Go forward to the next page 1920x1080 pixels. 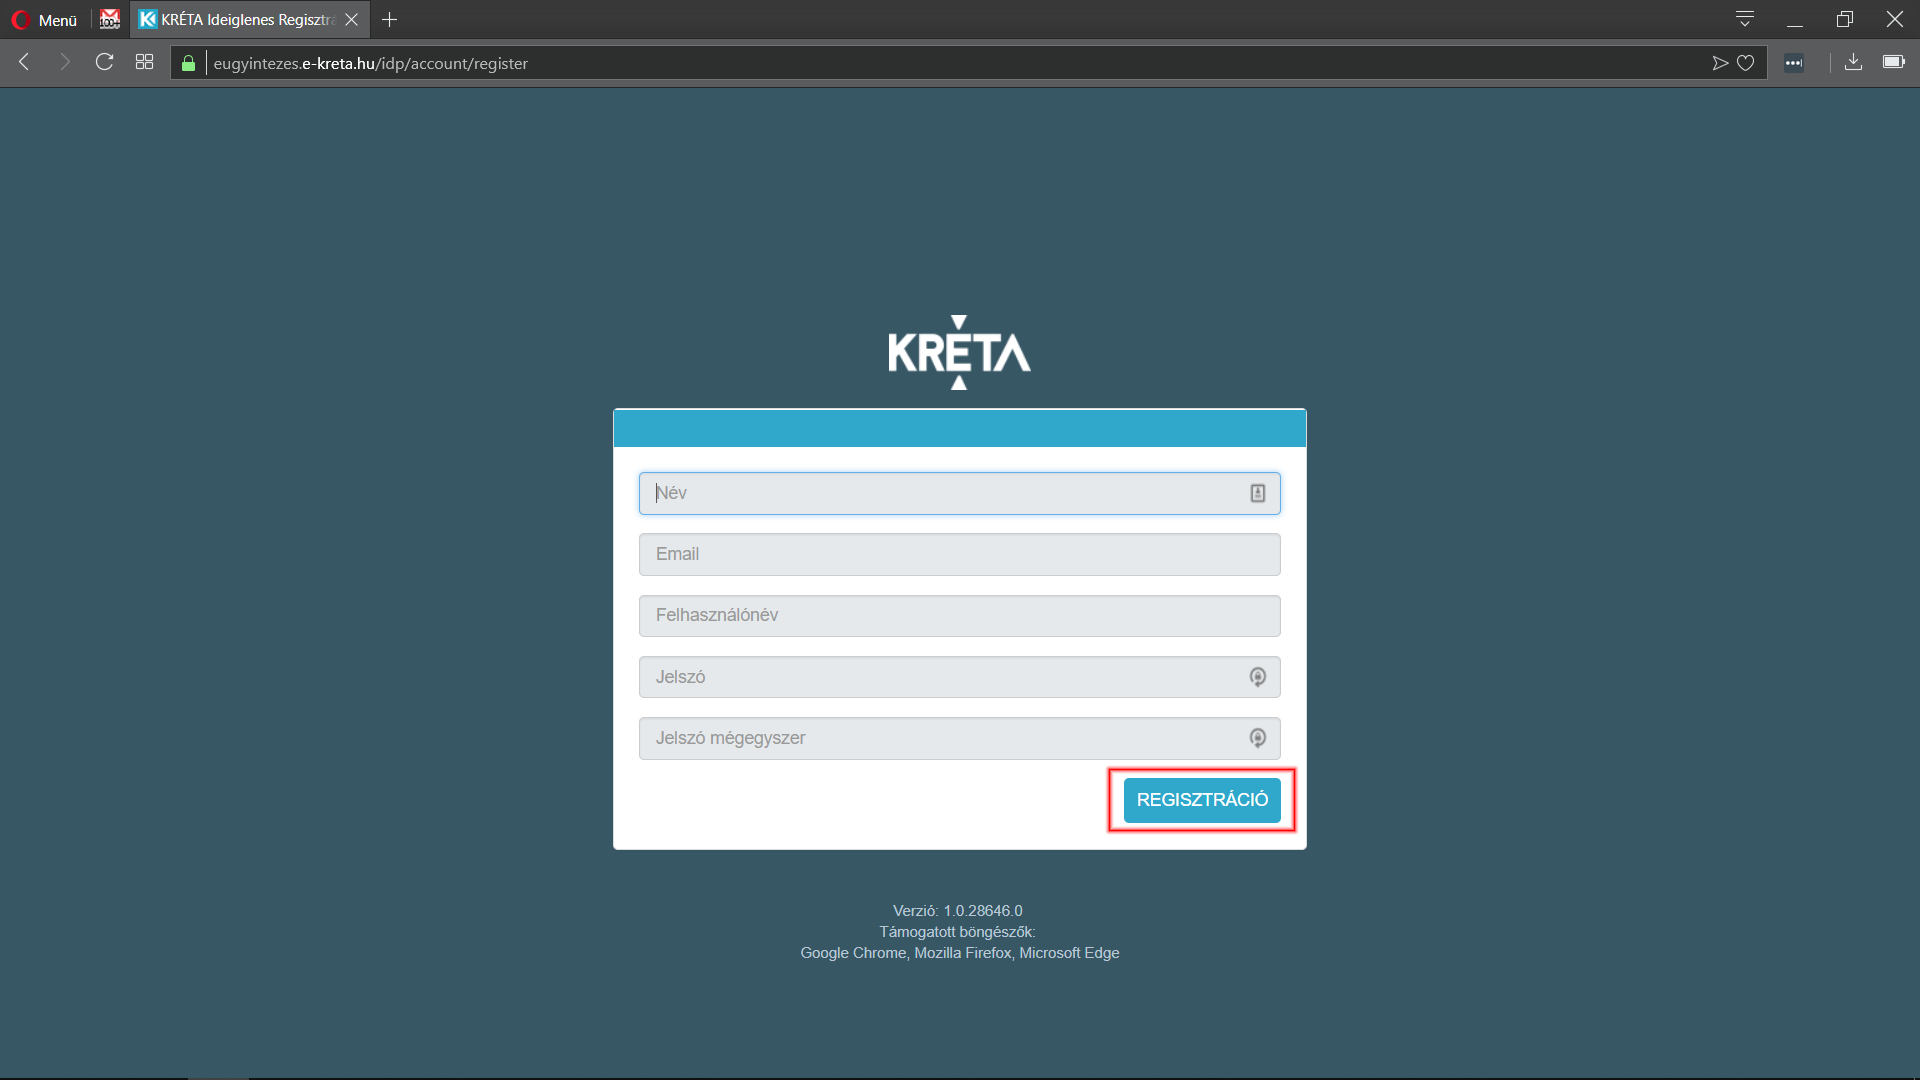(x=65, y=63)
